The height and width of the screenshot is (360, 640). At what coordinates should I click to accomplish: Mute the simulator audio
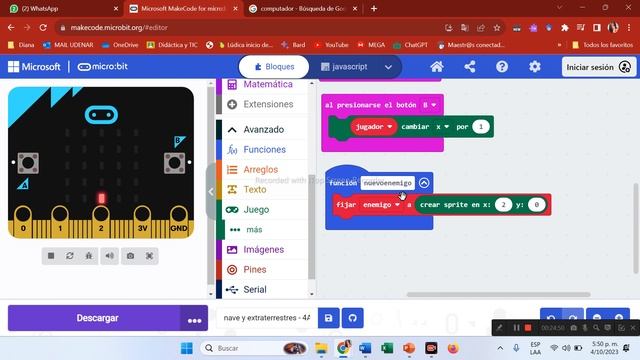(110, 256)
